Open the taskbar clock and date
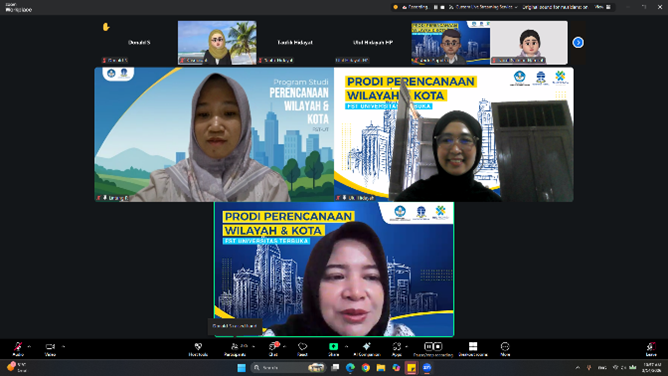This screenshot has height=376, width=668. pyautogui.click(x=652, y=367)
